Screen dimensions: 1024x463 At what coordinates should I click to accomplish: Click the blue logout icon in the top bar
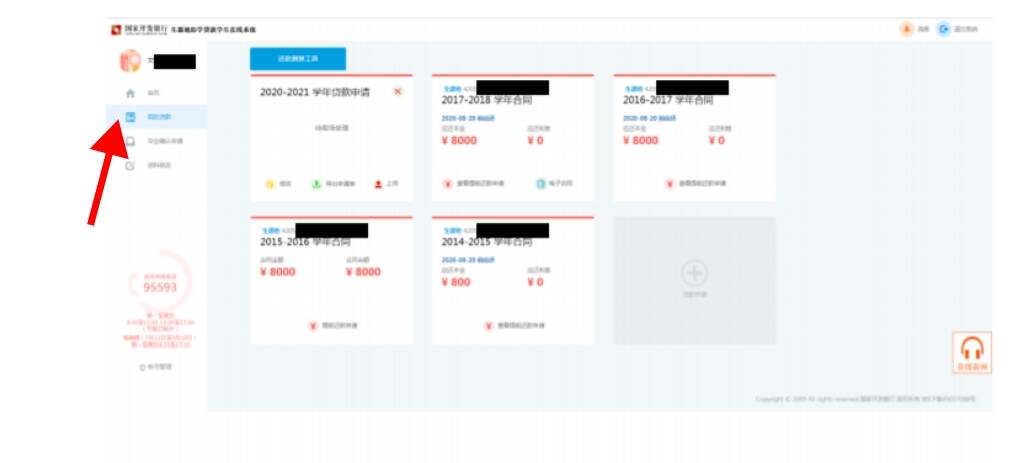tap(943, 29)
